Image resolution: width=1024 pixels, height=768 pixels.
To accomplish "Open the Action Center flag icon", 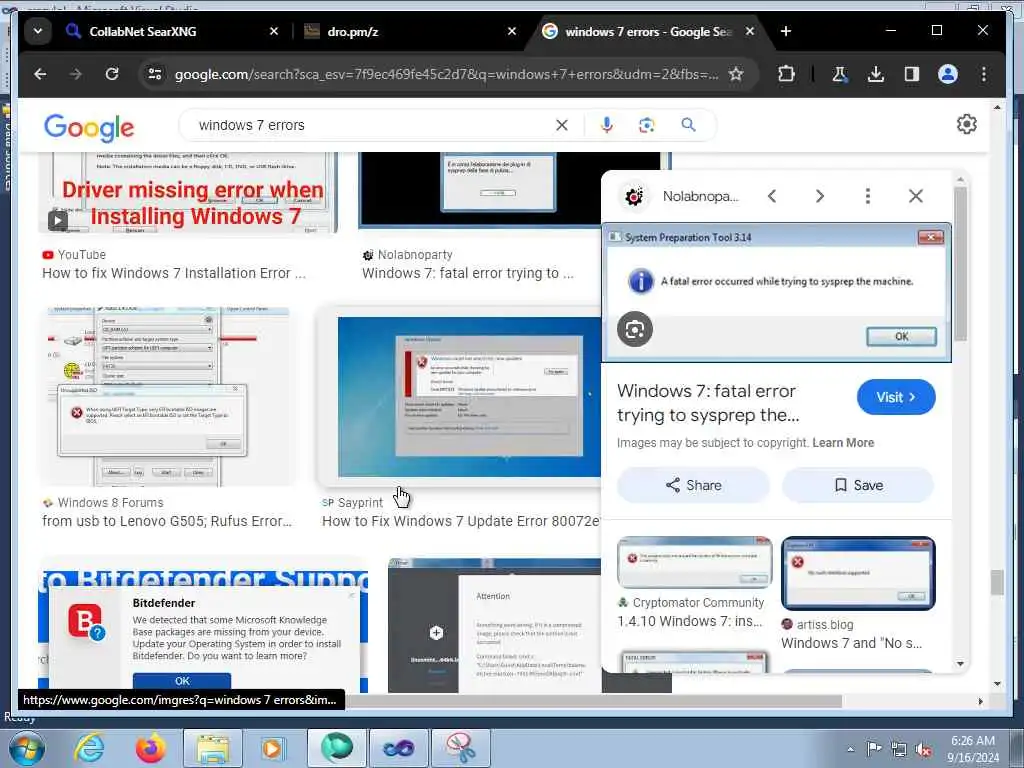I will (873, 750).
